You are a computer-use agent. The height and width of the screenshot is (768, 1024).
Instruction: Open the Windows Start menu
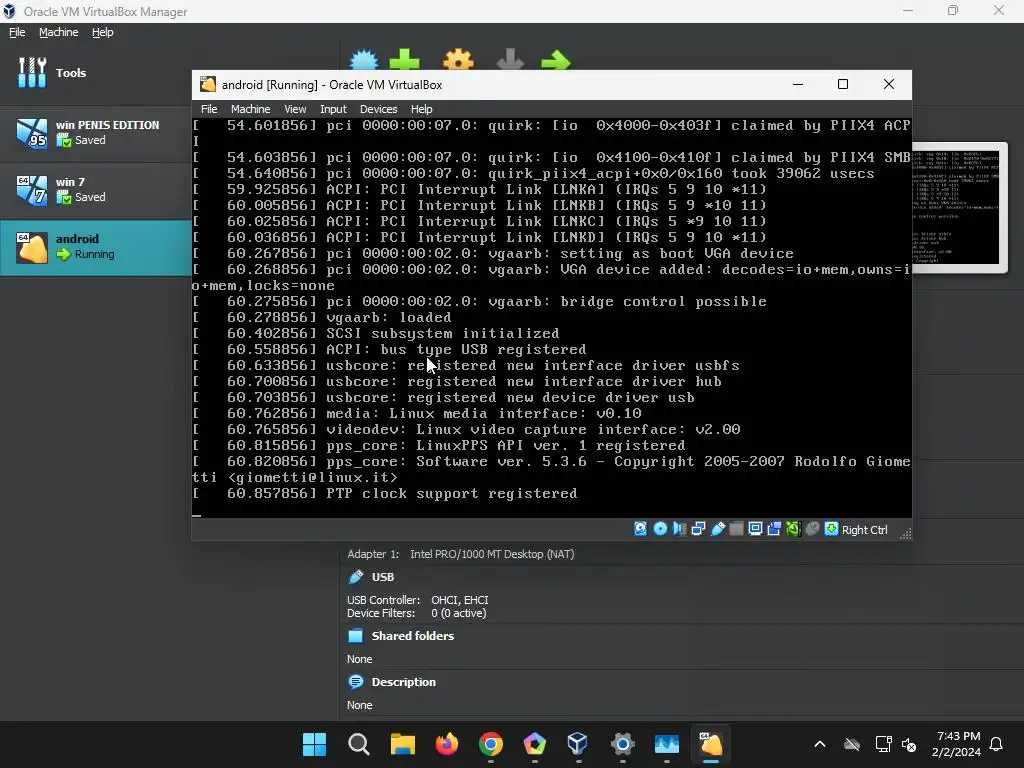coord(314,744)
